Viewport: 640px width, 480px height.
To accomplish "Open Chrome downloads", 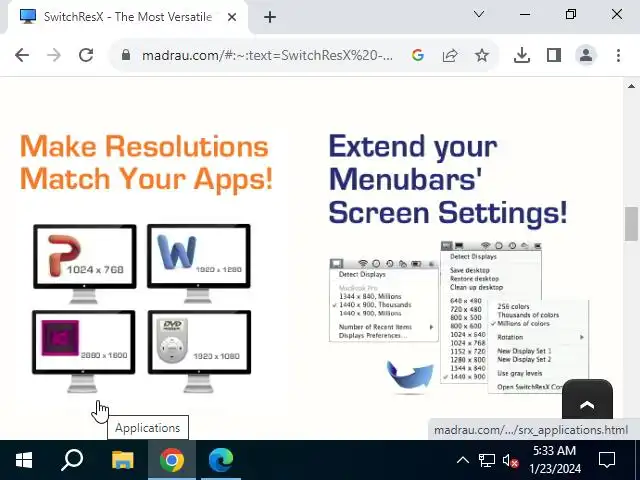I will [x=522, y=55].
